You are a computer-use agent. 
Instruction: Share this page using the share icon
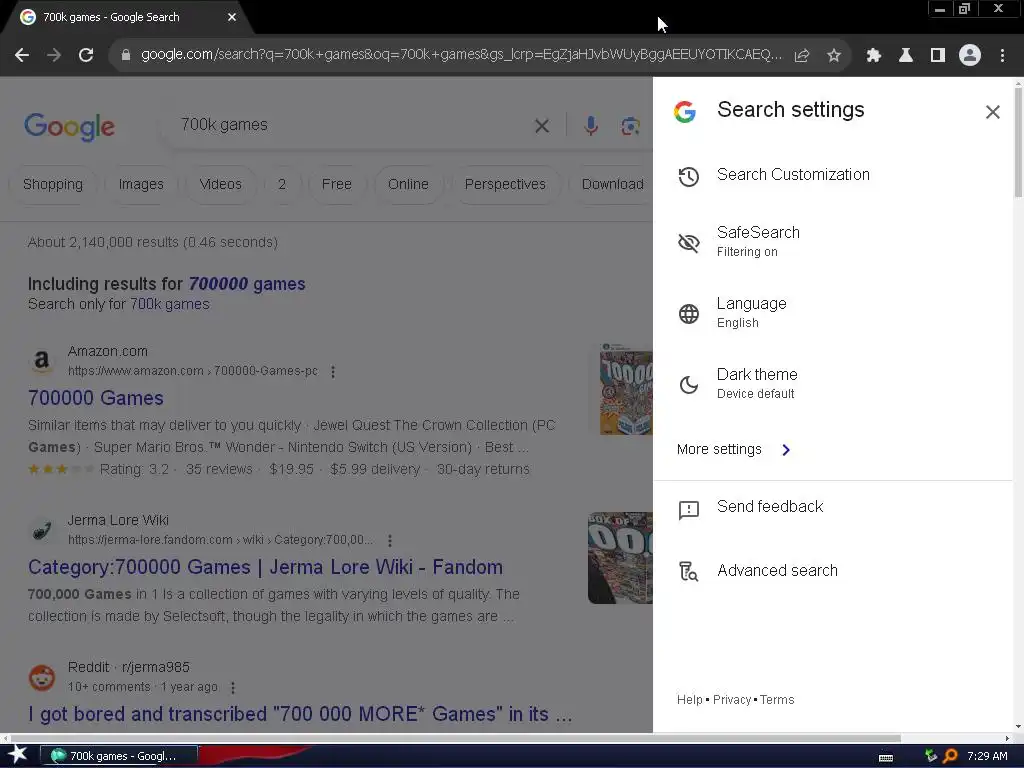coord(802,56)
